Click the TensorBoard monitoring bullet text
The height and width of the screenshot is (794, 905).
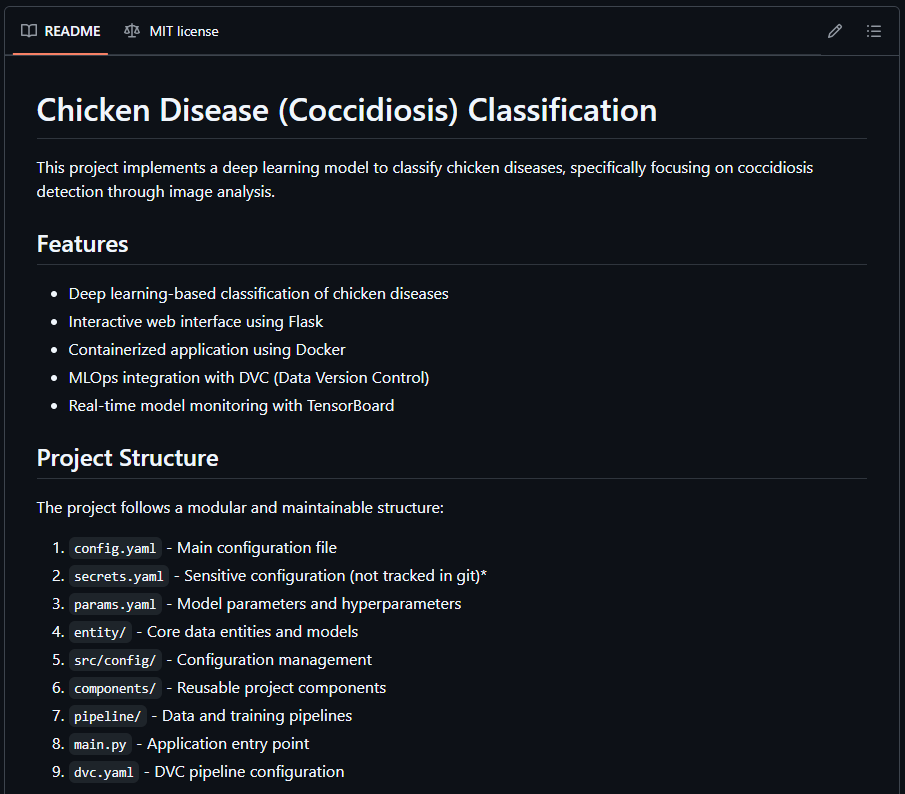click(231, 406)
